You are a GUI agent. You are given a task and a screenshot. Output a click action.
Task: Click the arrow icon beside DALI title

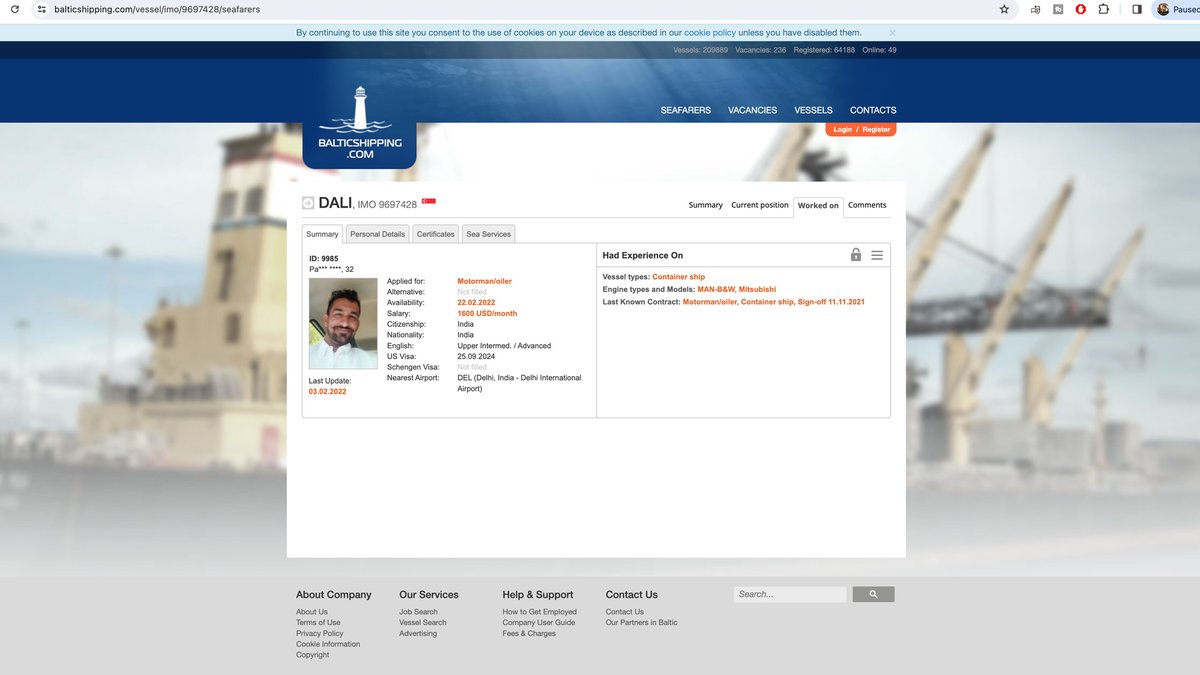[308, 203]
